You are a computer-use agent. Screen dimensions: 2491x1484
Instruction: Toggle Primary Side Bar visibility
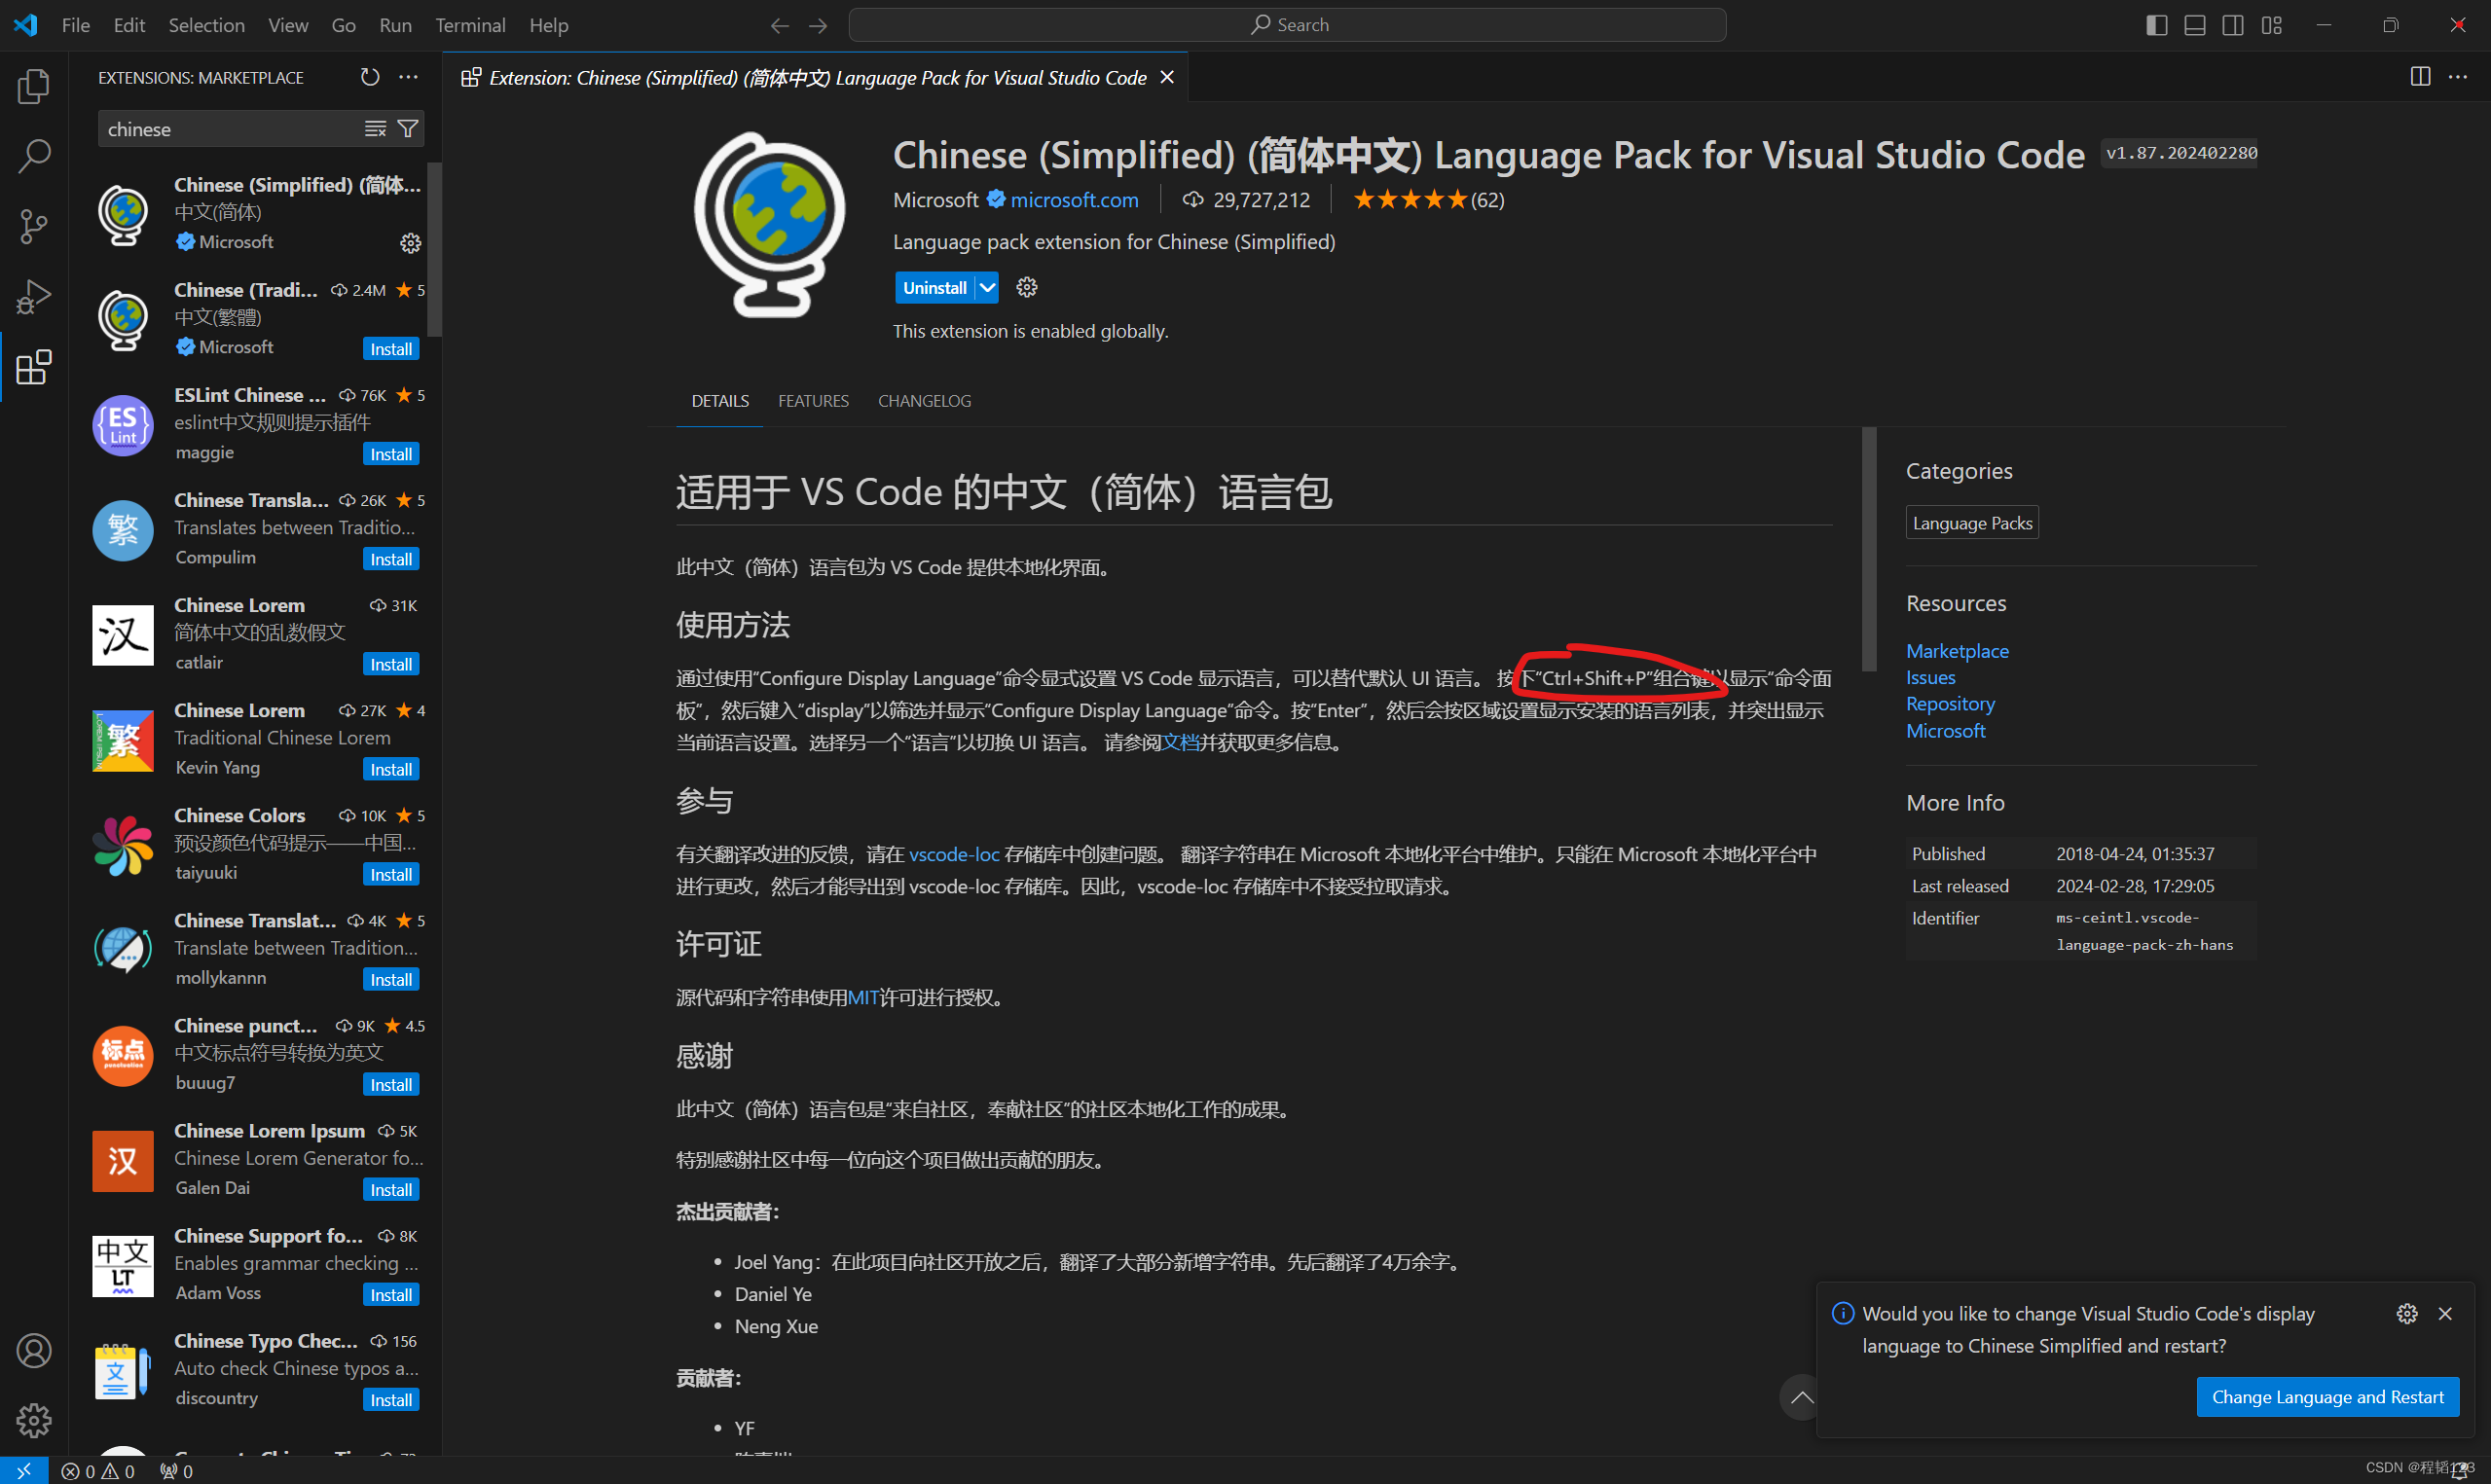(x=2157, y=25)
